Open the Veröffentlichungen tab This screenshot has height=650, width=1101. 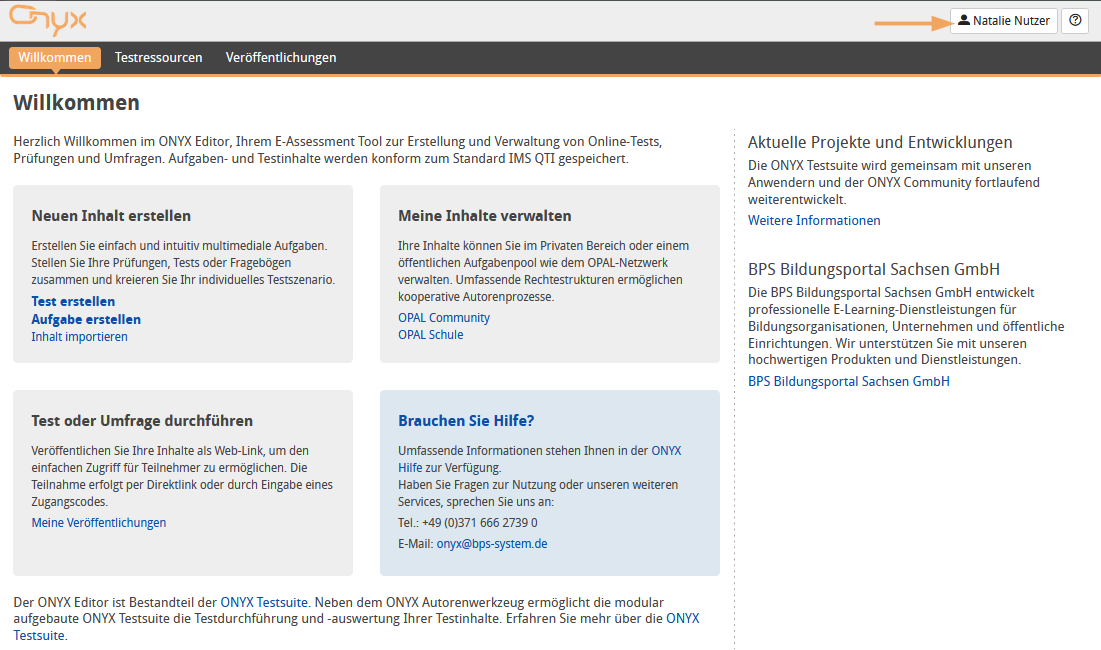(x=281, y=58)
